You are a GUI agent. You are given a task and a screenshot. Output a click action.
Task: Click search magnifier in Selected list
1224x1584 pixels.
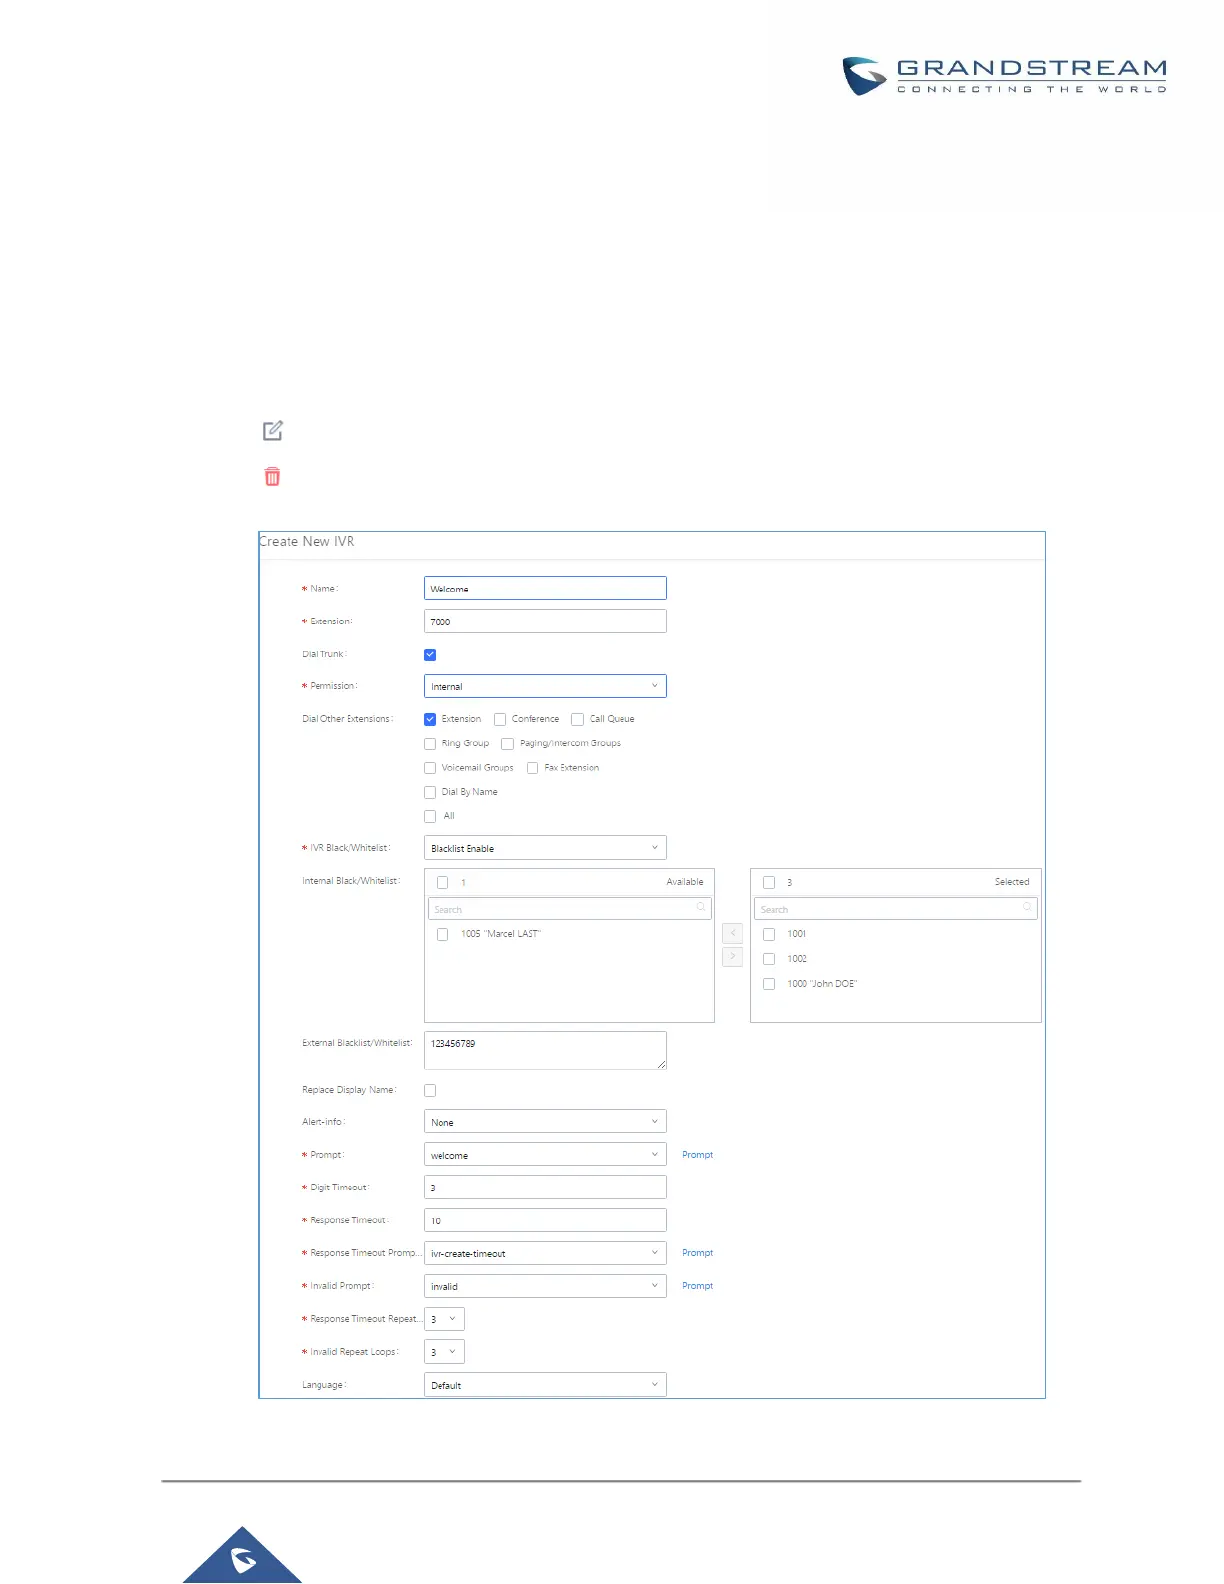pos(1027,907)
